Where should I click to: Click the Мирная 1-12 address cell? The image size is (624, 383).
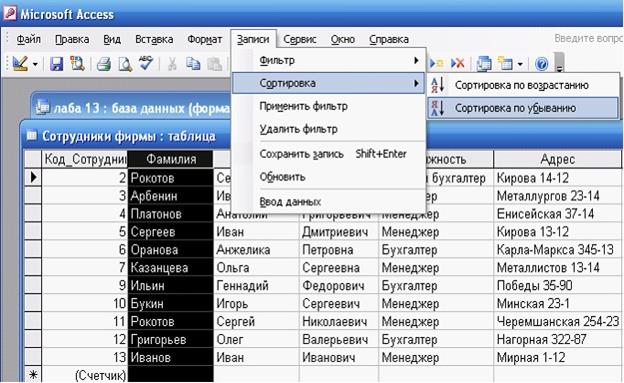tap(557, 357)
